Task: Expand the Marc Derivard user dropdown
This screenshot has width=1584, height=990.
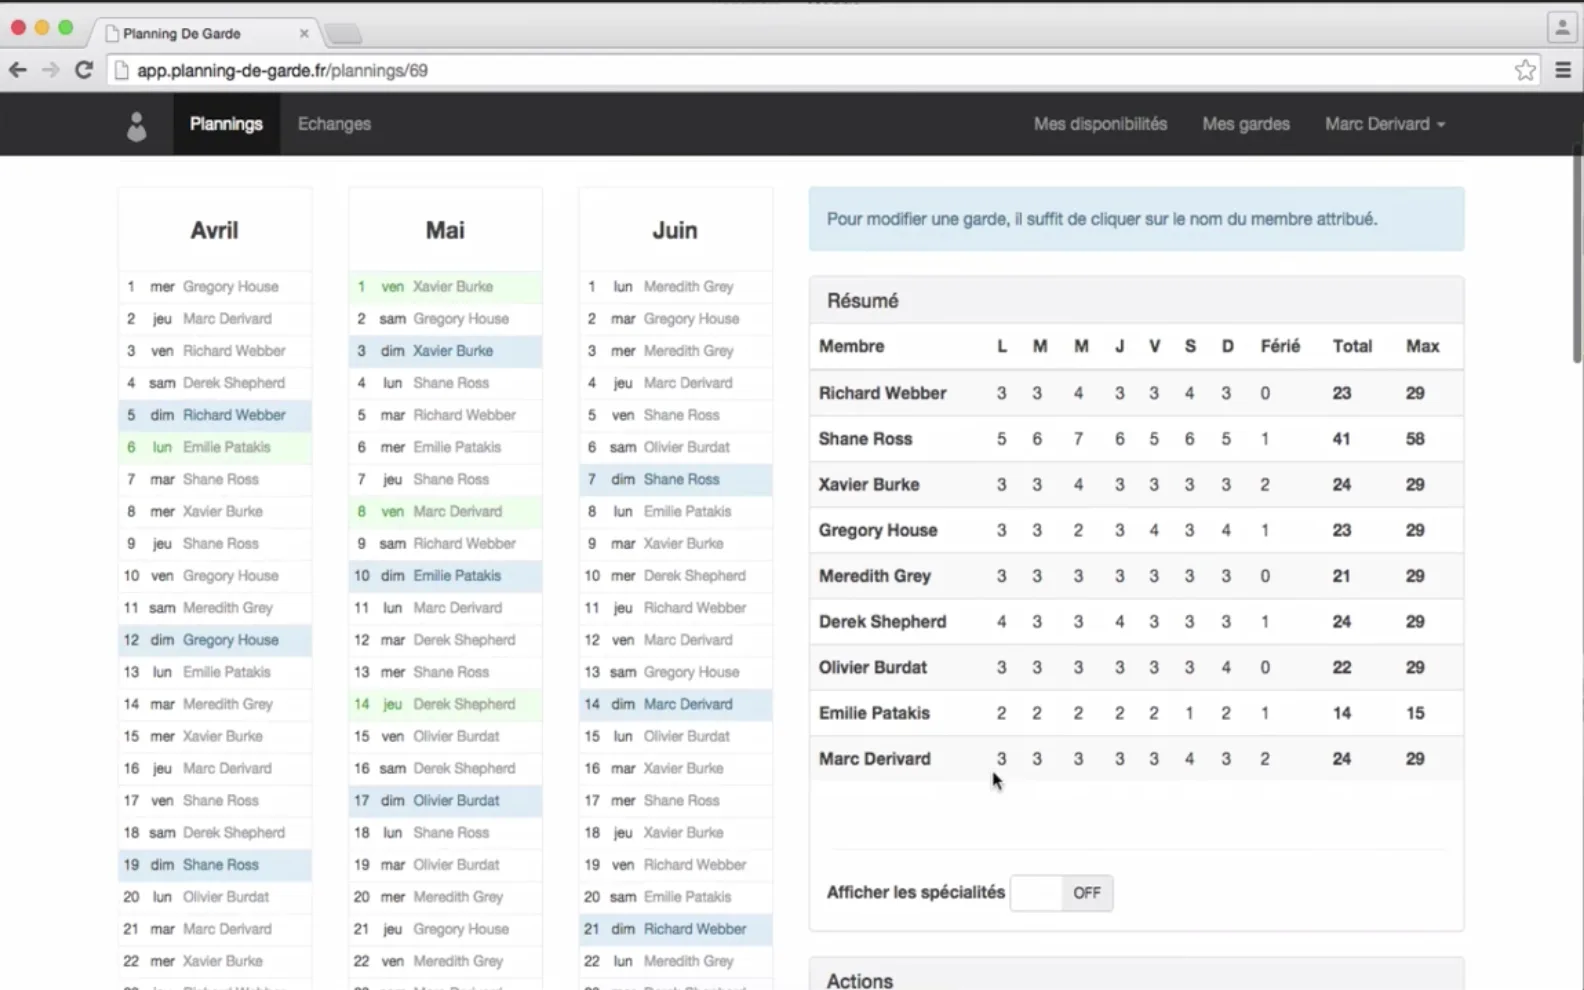Action: coord(1385,124)
